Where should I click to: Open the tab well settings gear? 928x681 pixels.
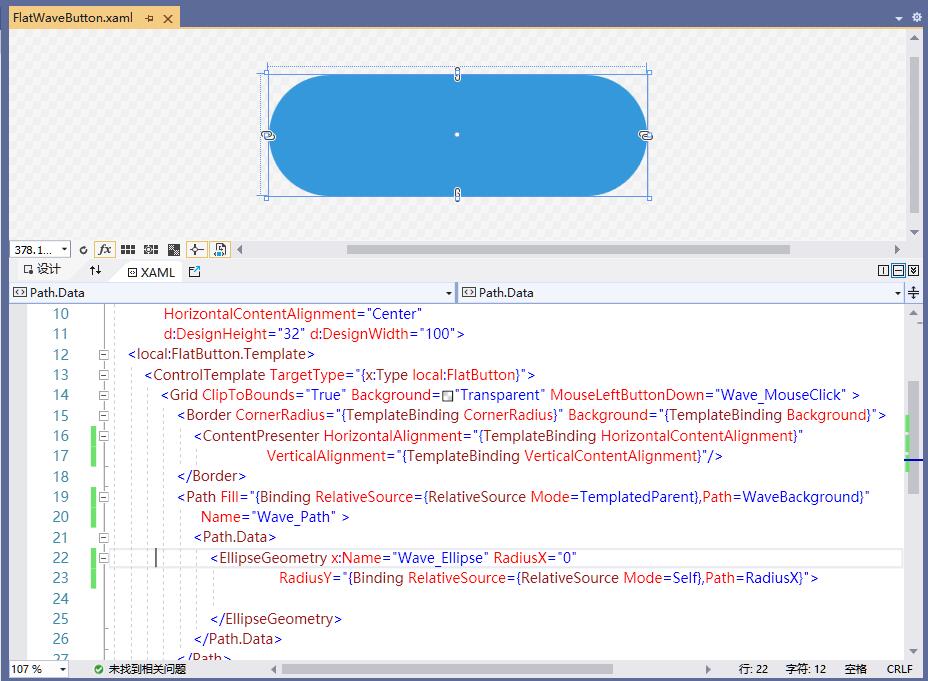click(x=916, y=17)
